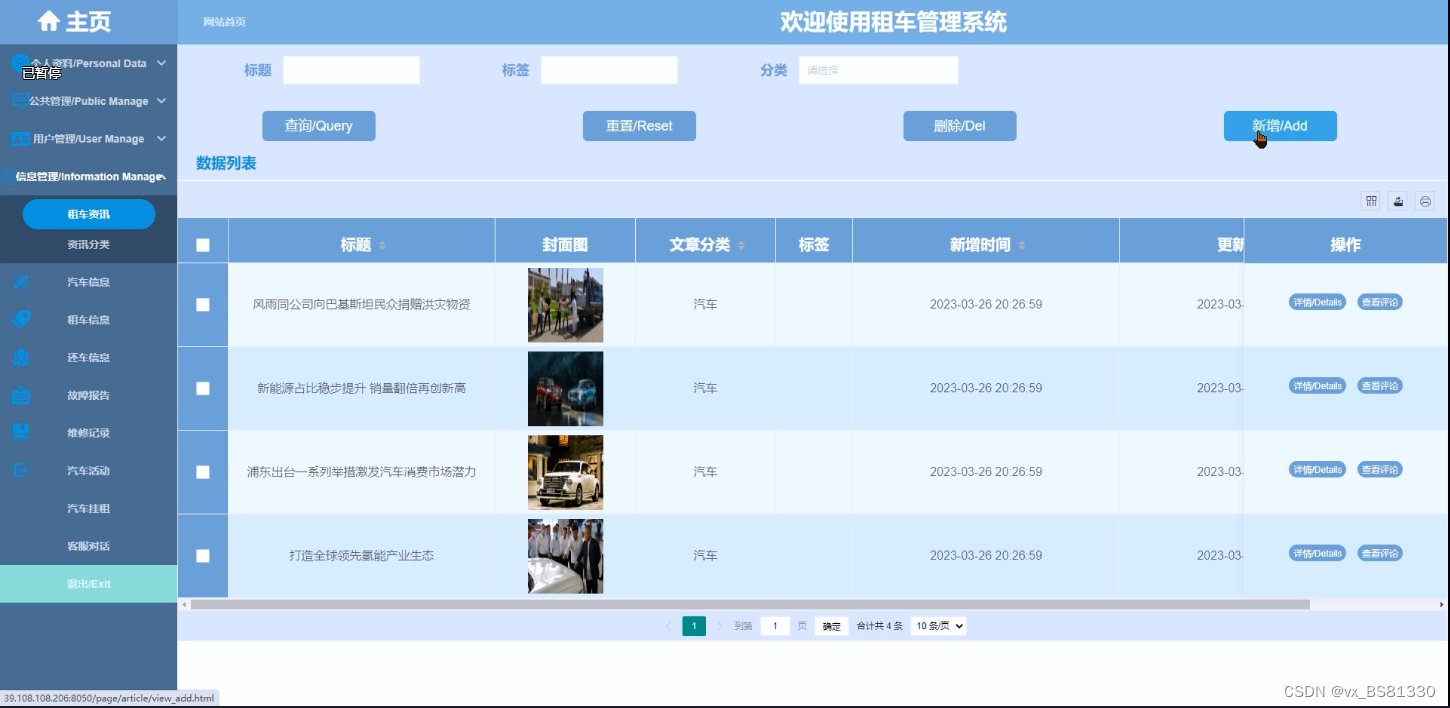Viewport: 1450px width, 708px height.
Task: Click the tag icon beside 租车信息
Action: click(21, 320)
